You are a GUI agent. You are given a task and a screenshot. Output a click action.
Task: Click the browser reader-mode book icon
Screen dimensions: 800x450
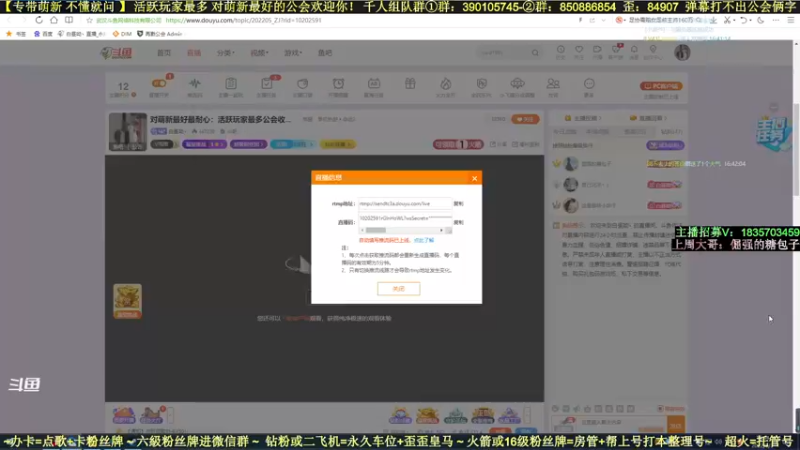click(69, 20)
